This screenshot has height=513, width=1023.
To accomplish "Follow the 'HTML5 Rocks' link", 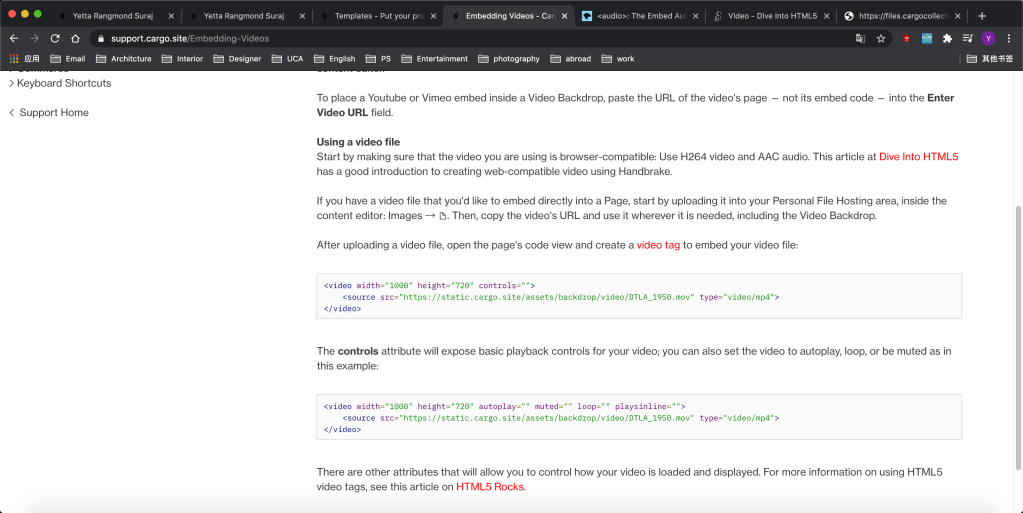I will [490, 487].
